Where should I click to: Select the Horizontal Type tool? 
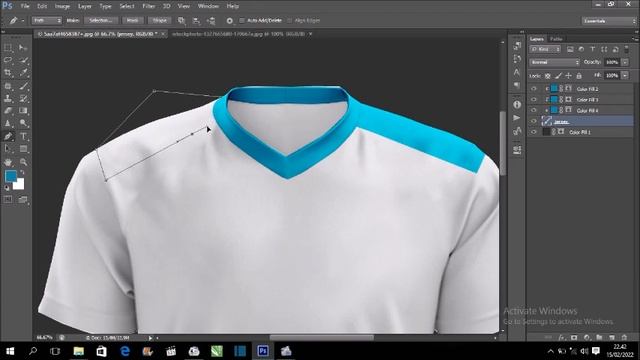click(x=23, y=136)
